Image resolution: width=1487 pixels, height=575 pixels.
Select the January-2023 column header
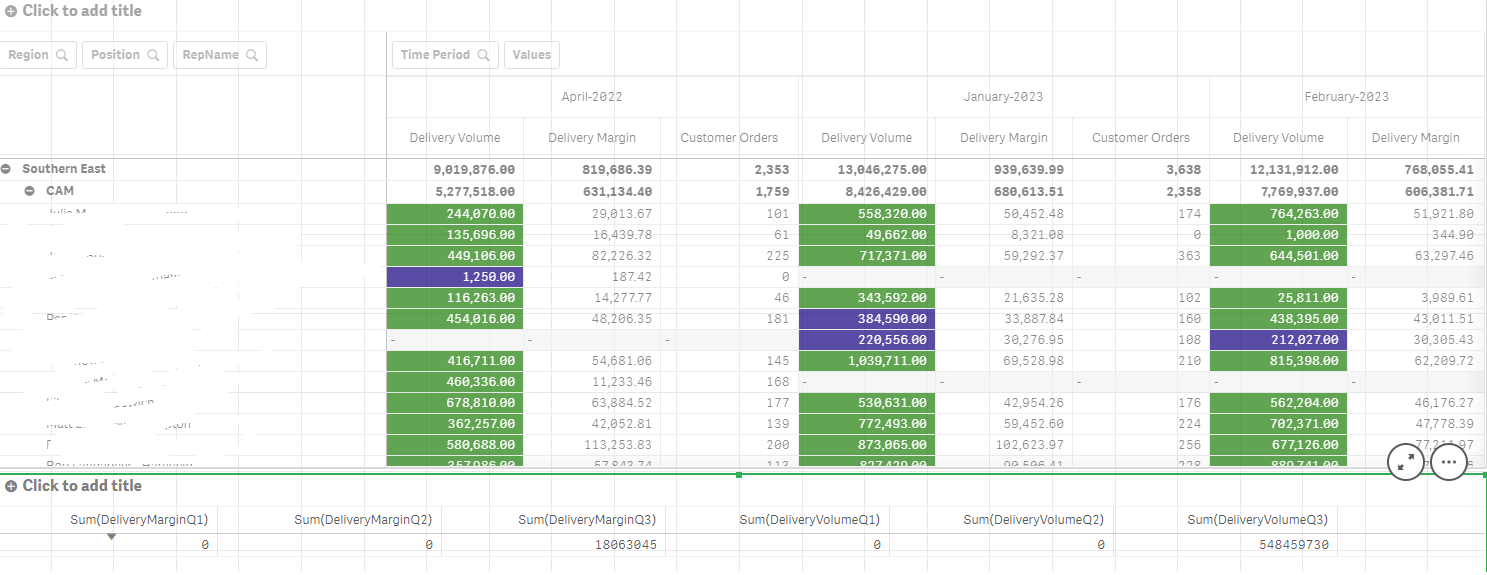(1003, 97)
